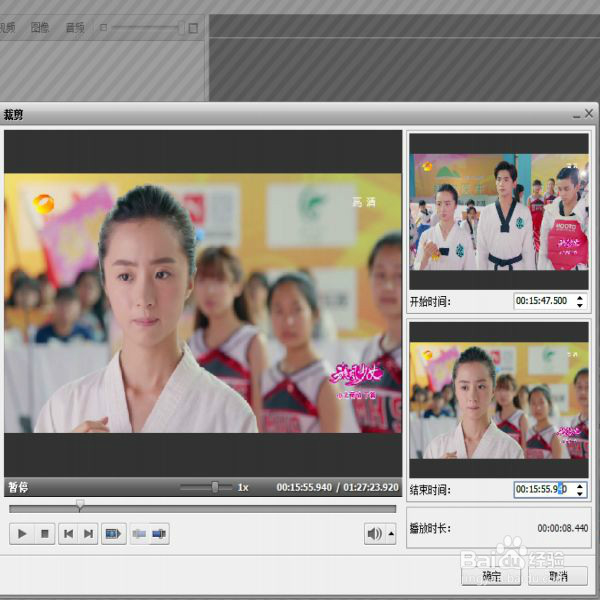
Task: Click the 00:15:55.940 current time readout
Action: coord(304,487)
